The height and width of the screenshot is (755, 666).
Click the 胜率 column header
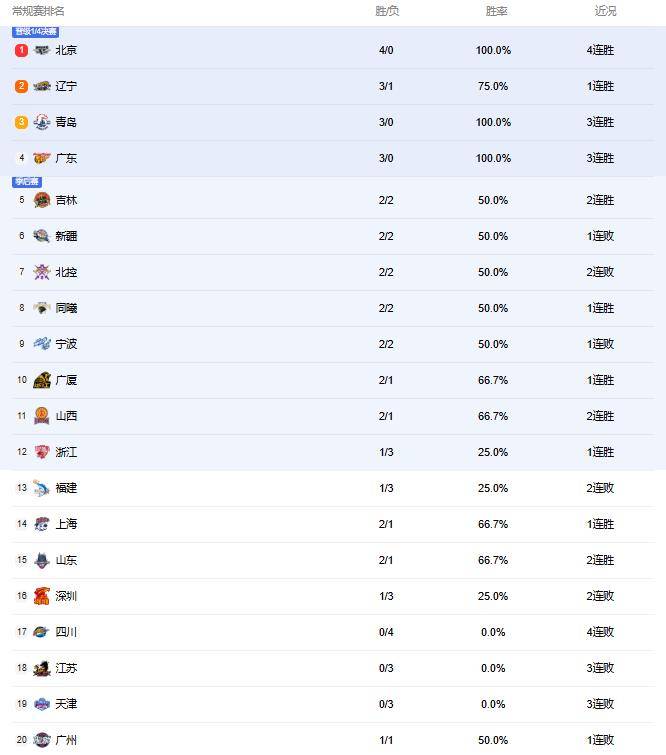click(x=496, y=11)
